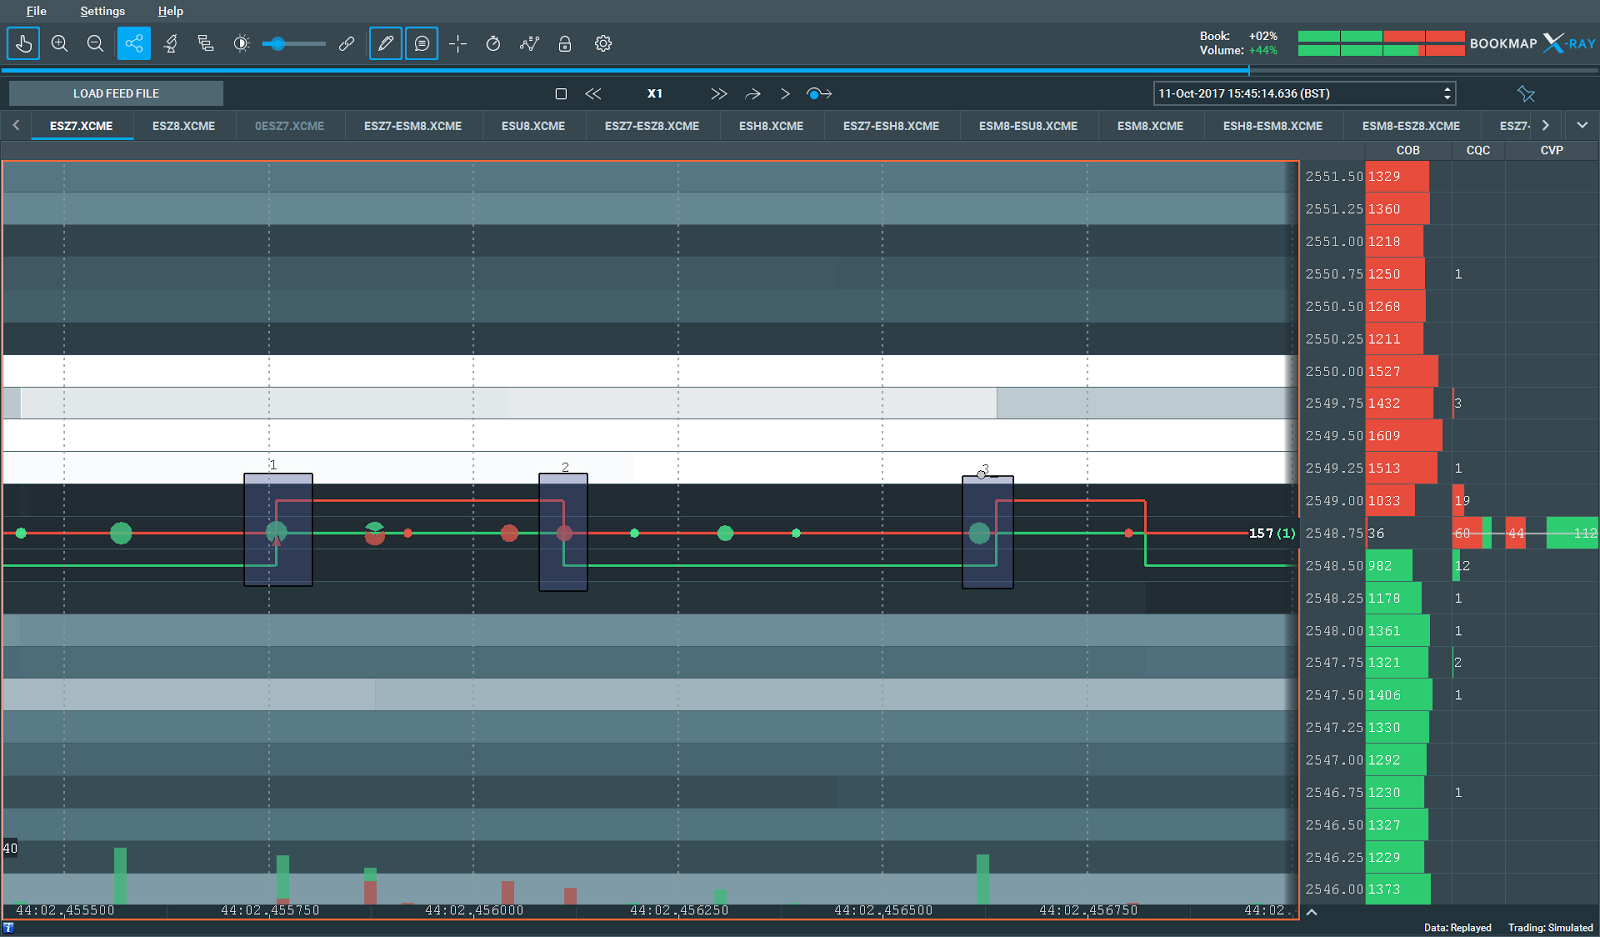
Task: Click the stopwatch icon in toolbar
Action: 493,44
